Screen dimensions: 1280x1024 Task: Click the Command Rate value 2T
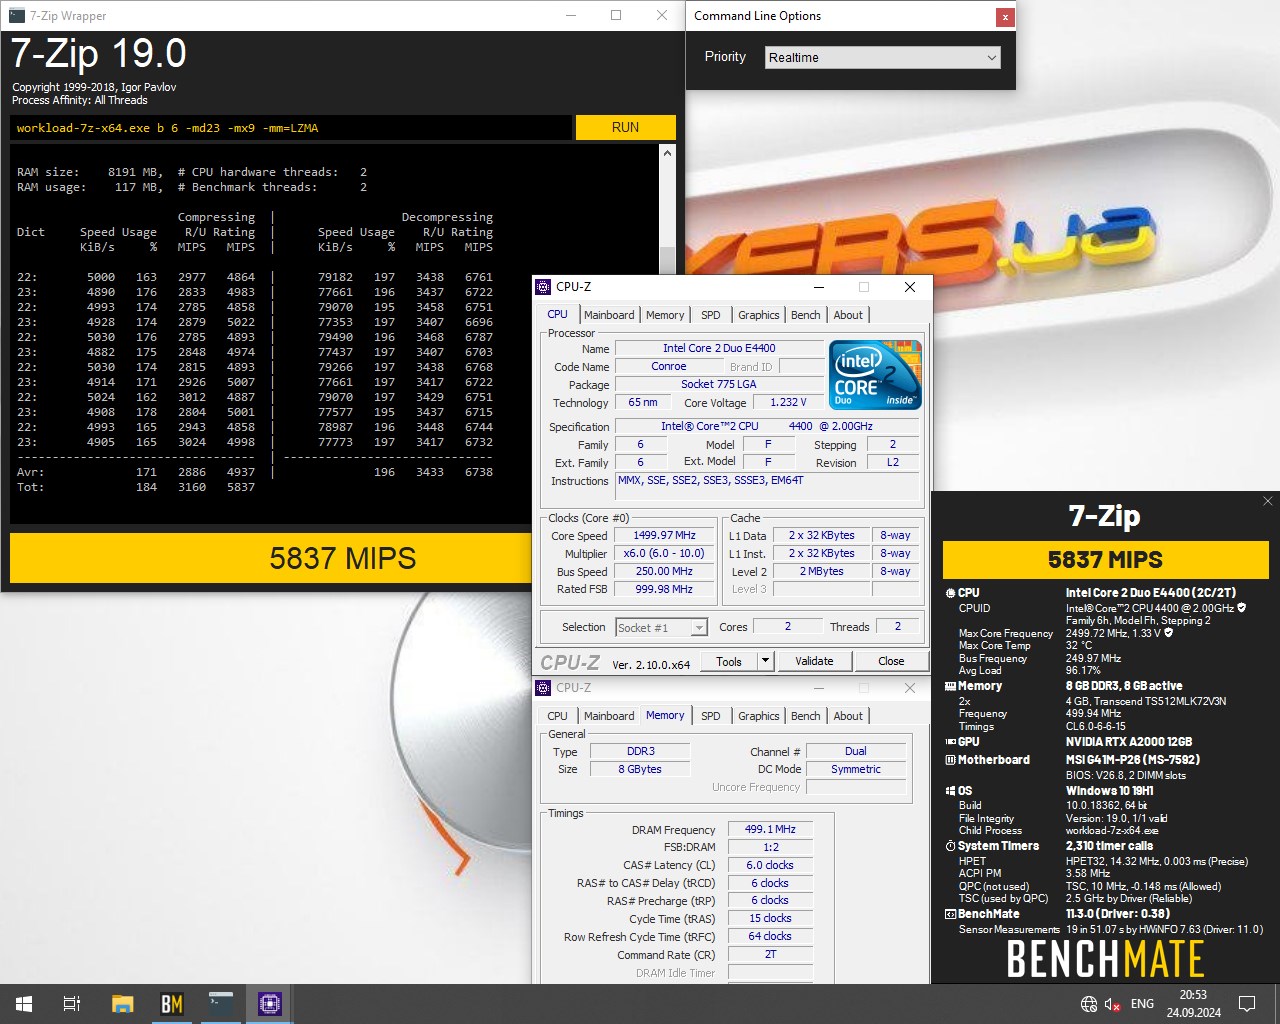coord(770,954)
